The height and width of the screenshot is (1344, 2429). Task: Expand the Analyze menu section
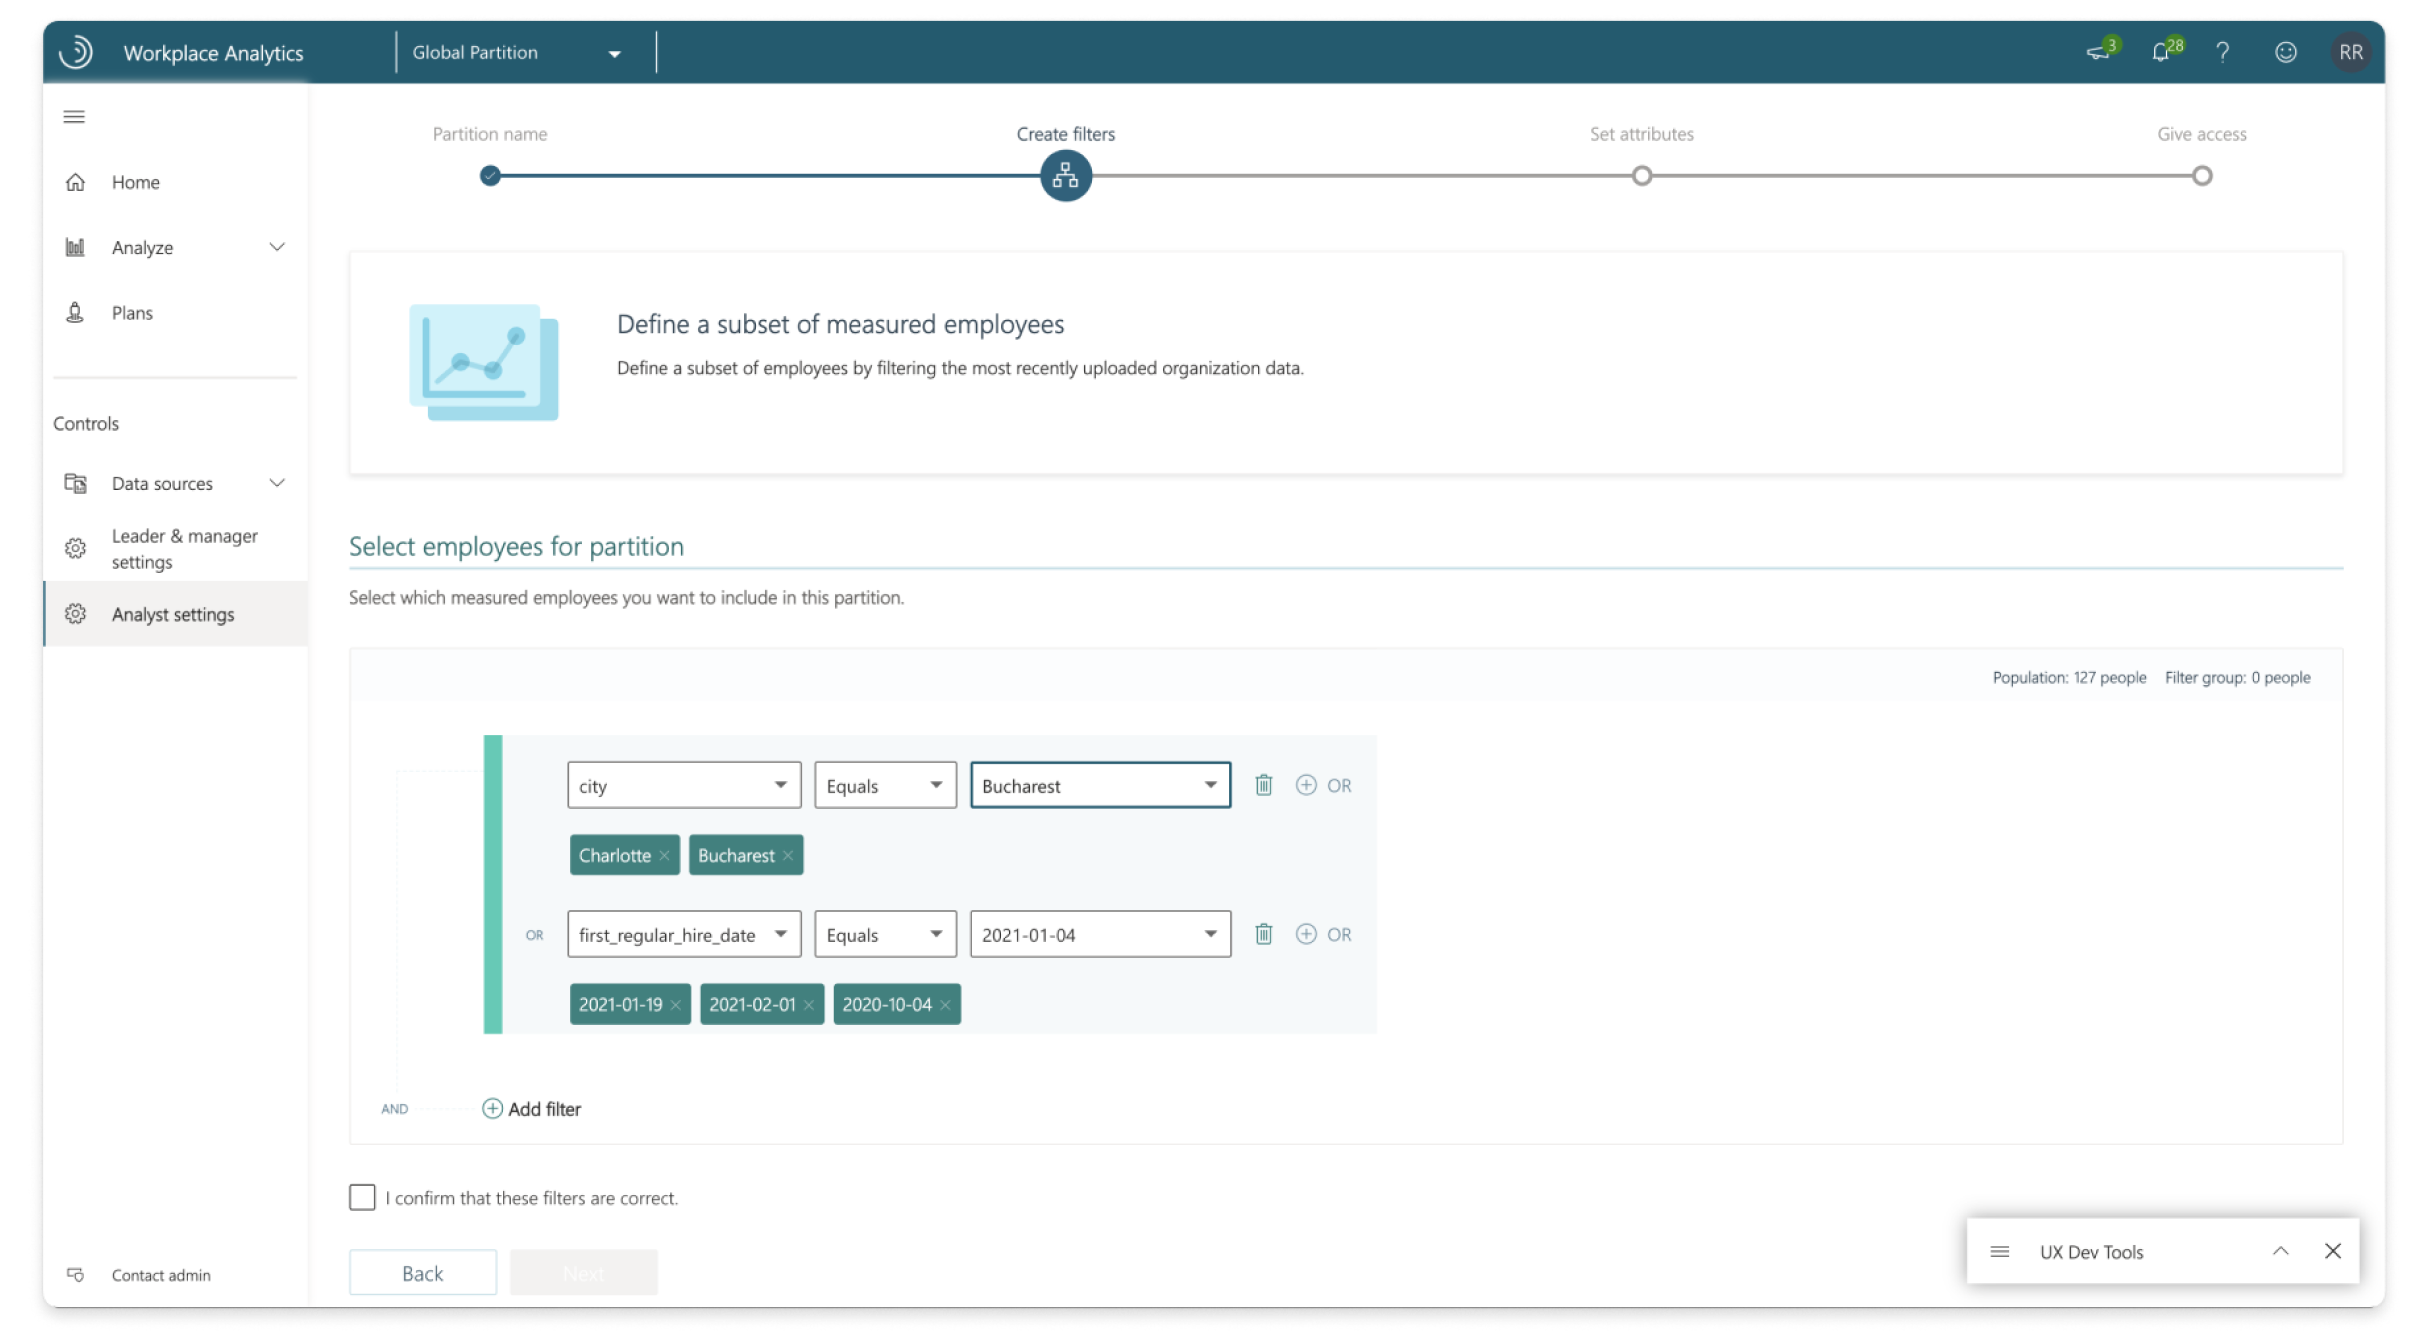277,247
